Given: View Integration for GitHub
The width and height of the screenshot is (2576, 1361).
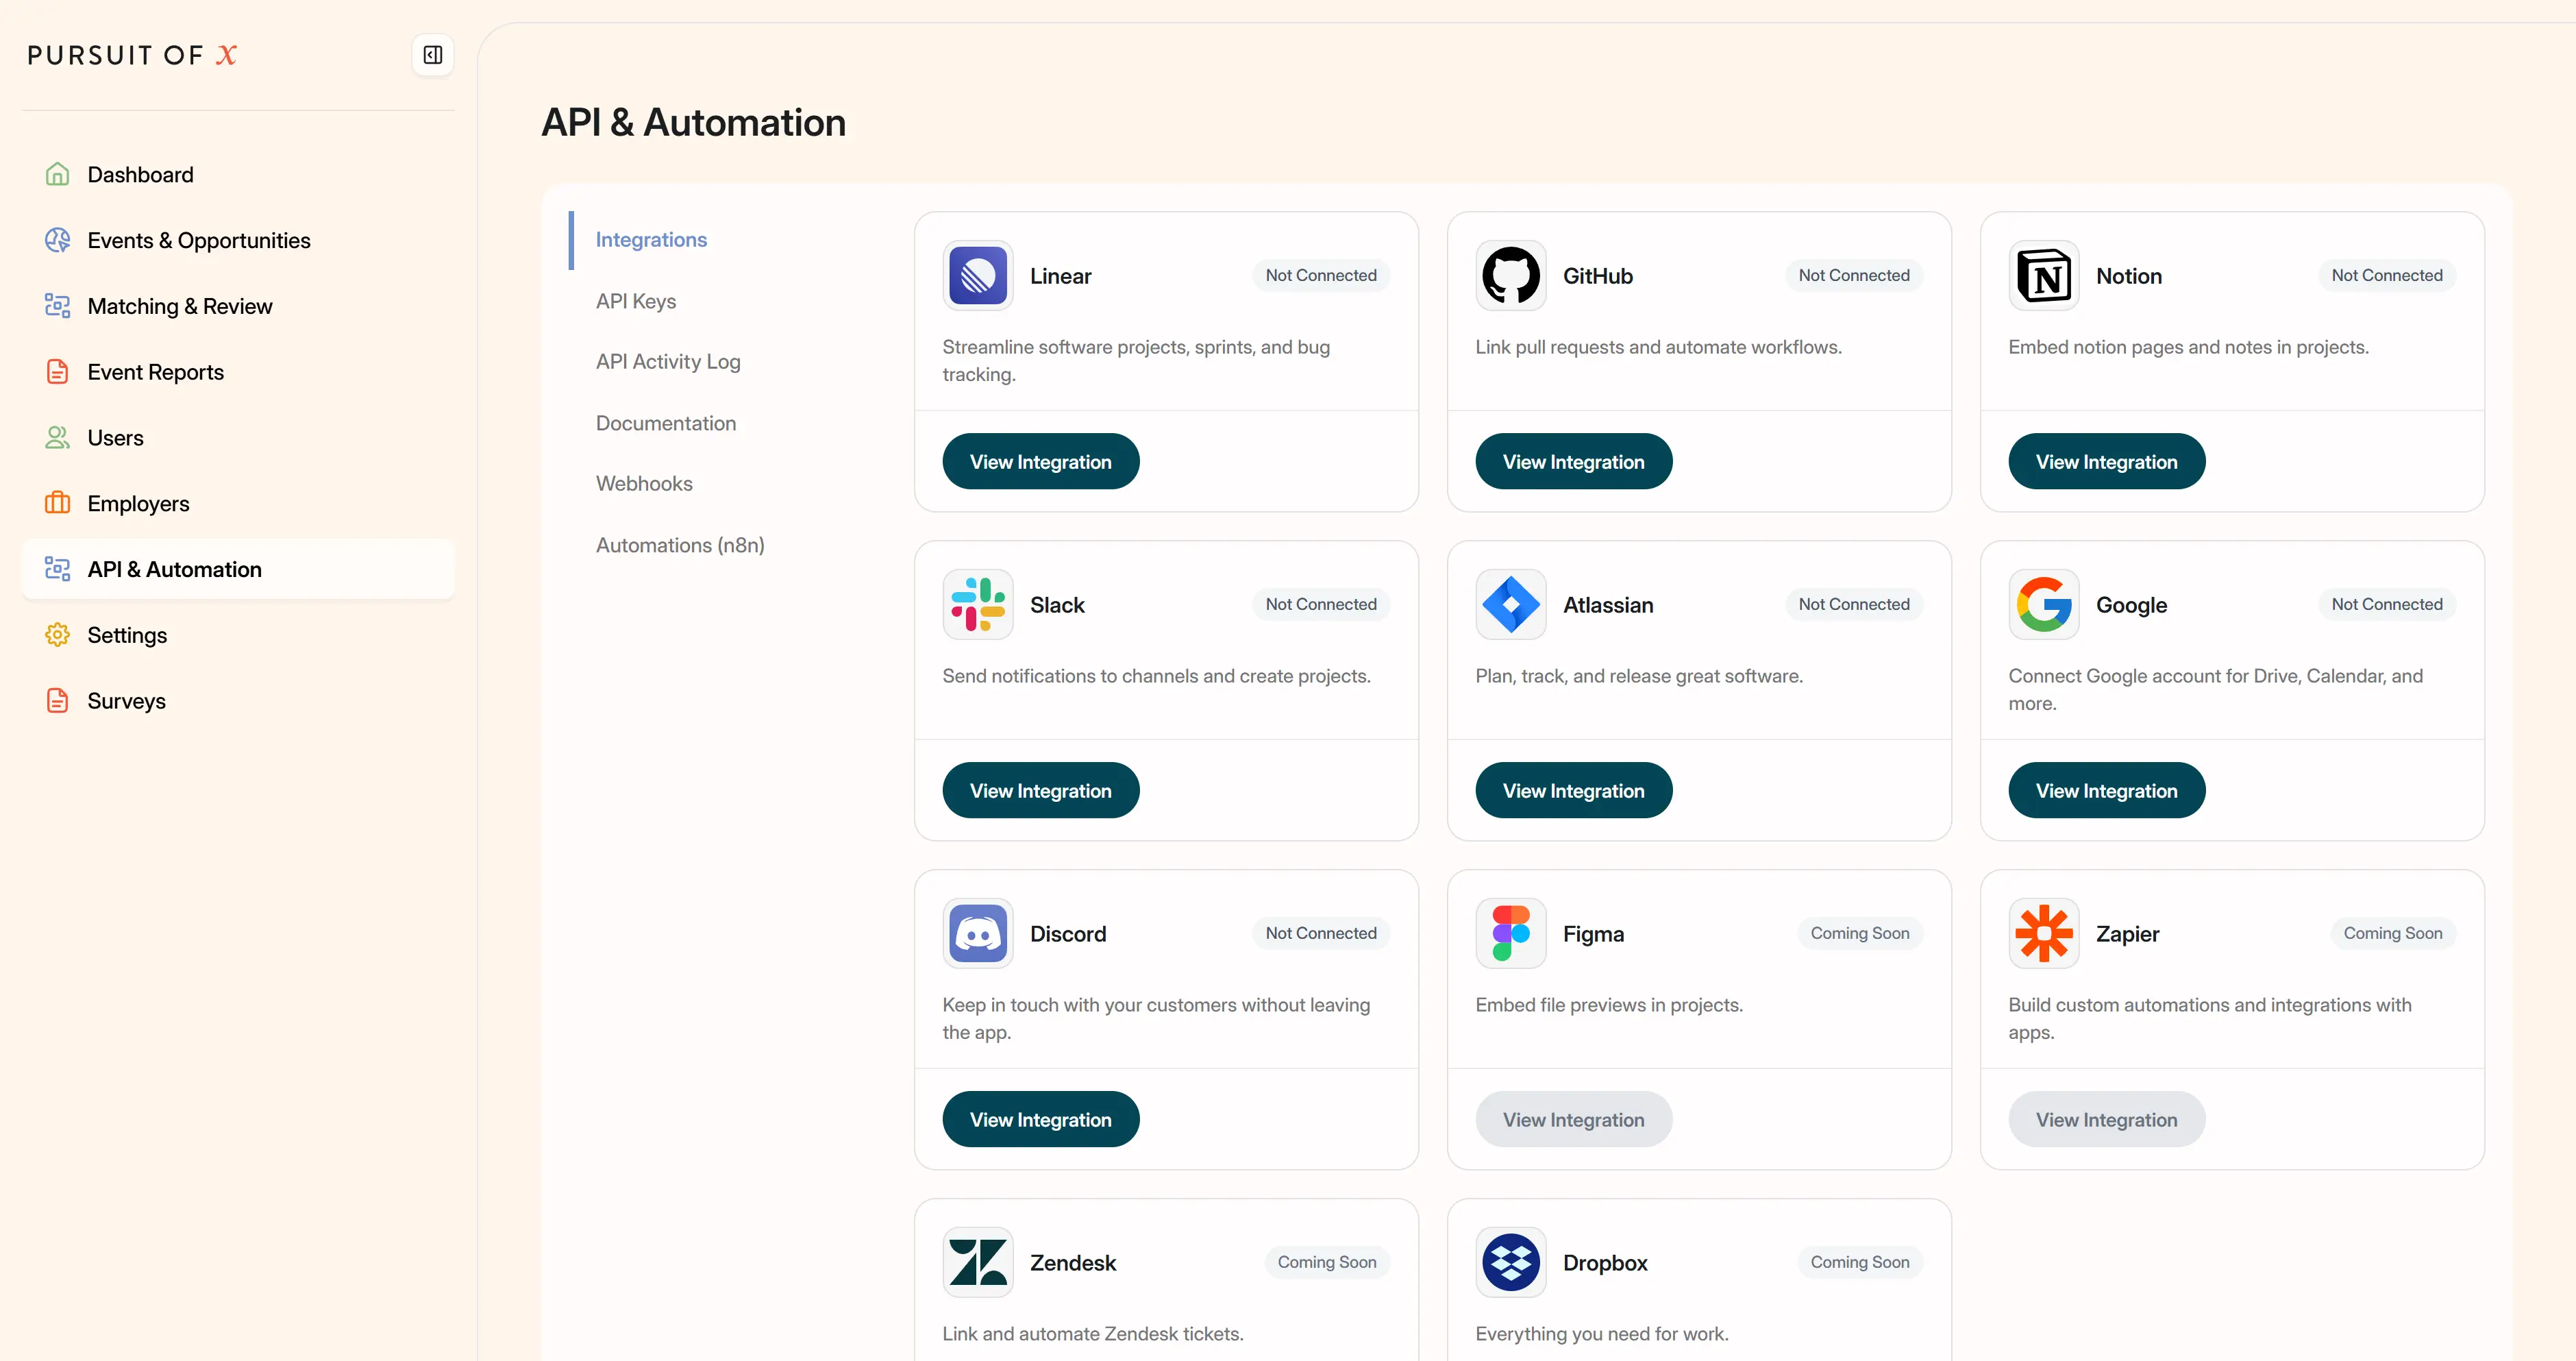Looking at the screenshot, I should tap(1574, 461).
